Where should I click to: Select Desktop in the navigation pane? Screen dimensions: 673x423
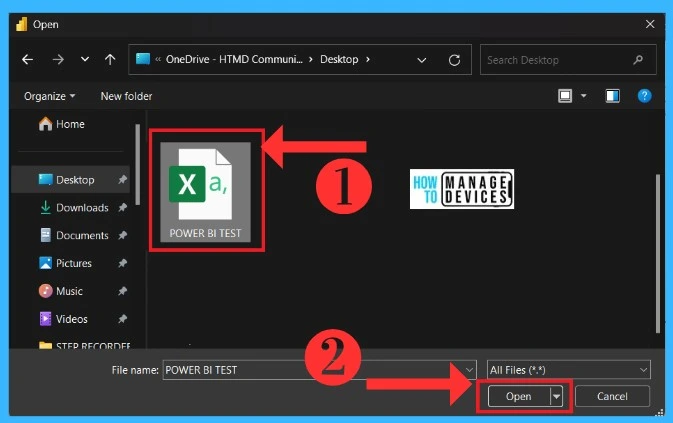pyautogui.click(x=71, y=180)
